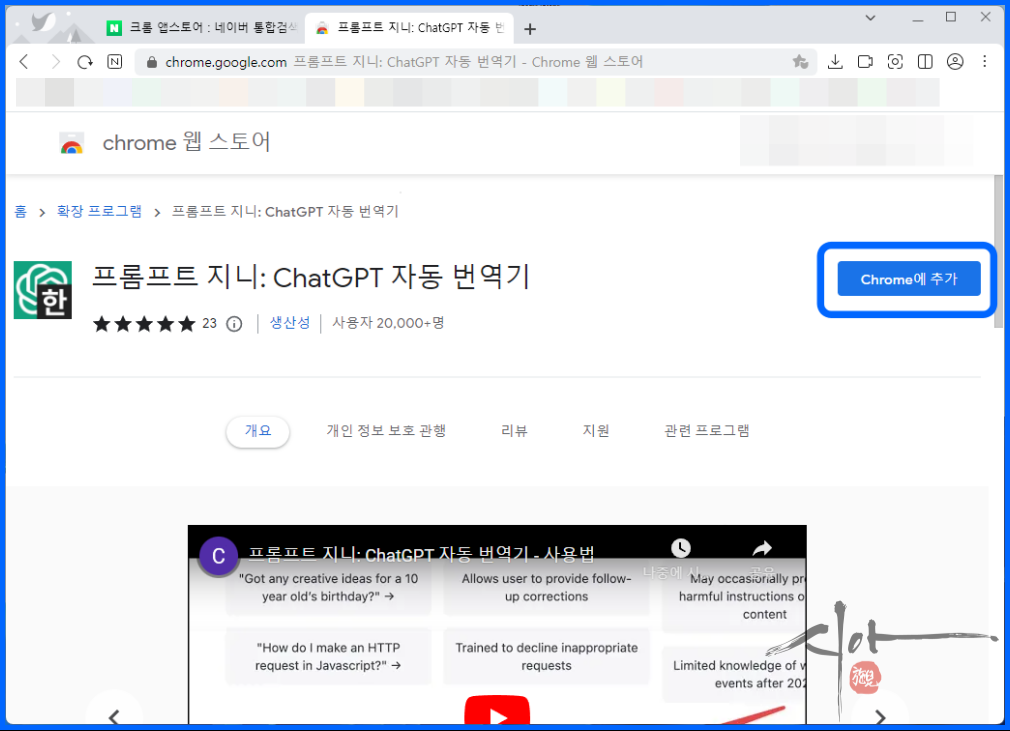
Task: Open downloads via the download arrow icon
Action: pos(835,62)
